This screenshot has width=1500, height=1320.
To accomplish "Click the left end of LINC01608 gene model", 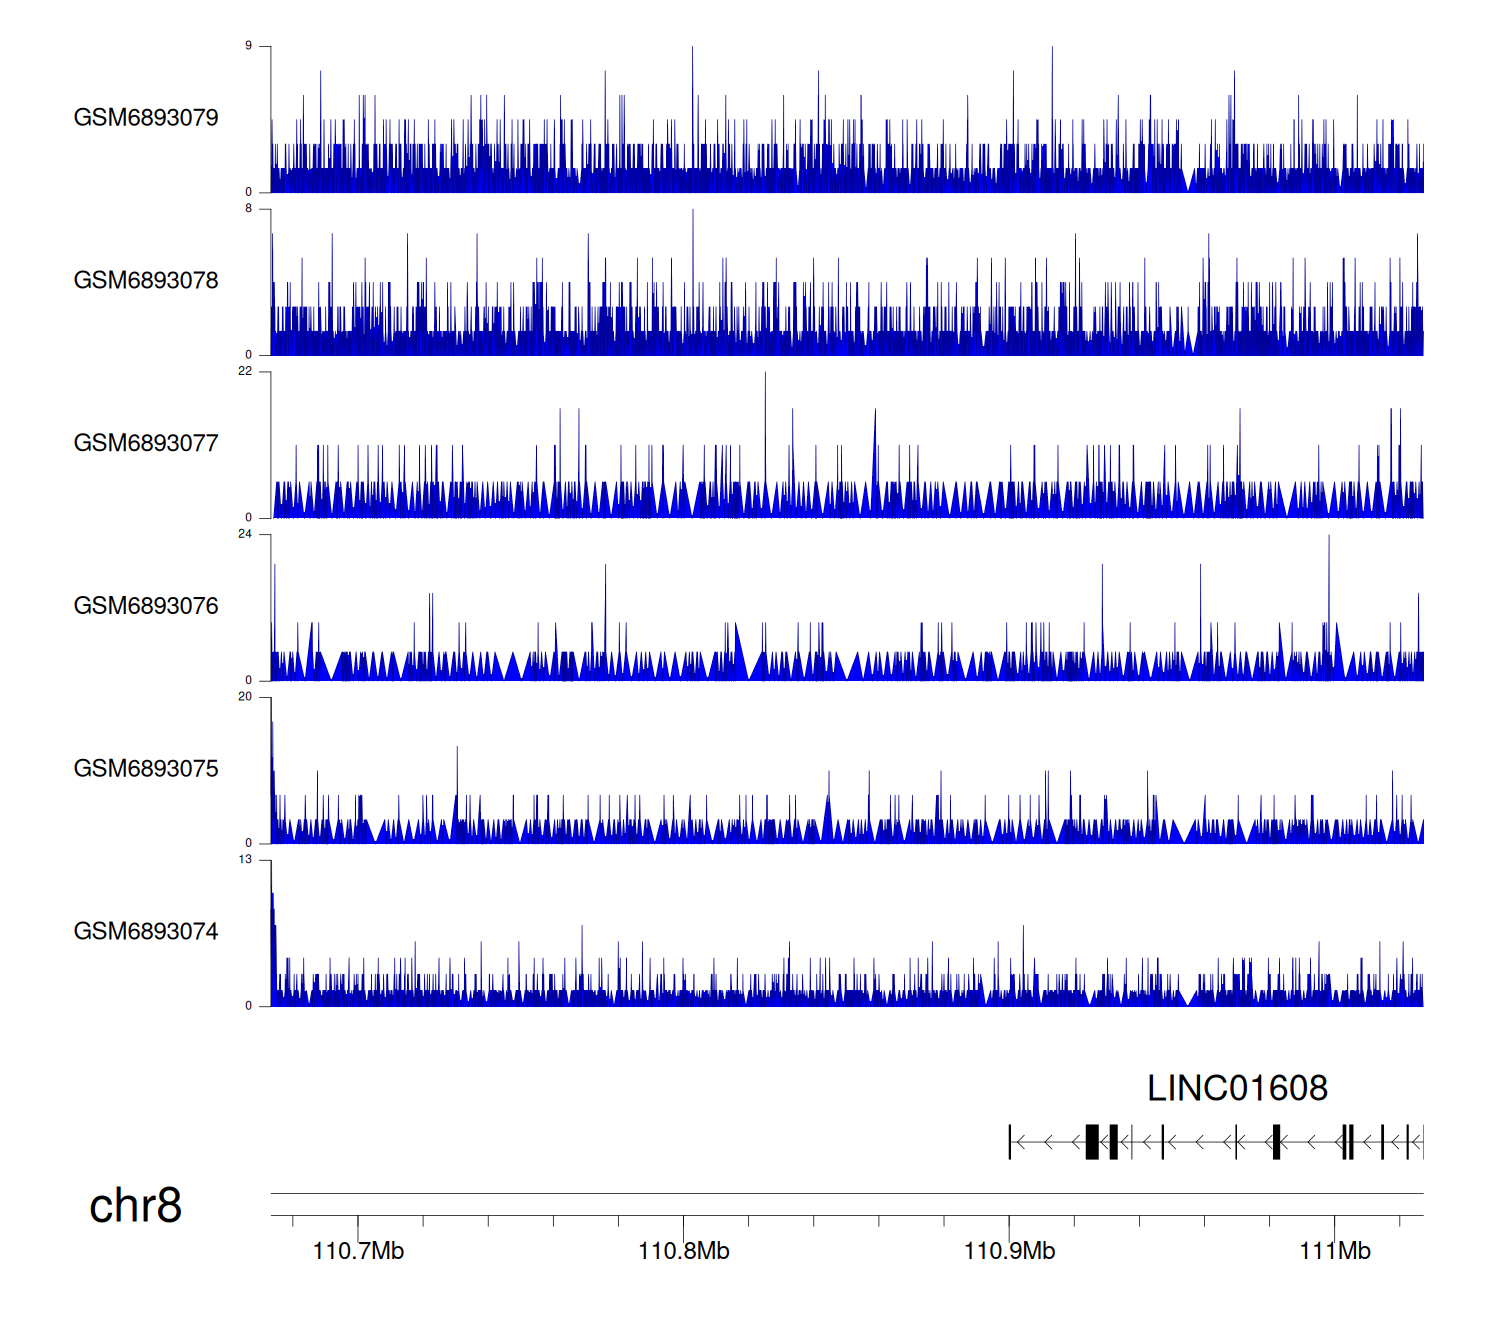I will [1010, 1141].
